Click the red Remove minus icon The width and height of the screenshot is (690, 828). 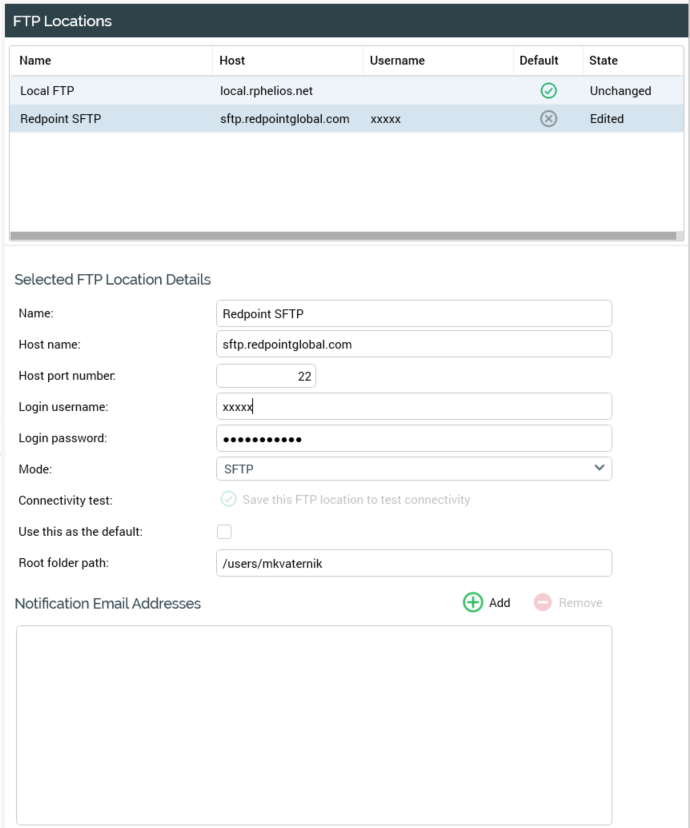click(x=543, y=603)
